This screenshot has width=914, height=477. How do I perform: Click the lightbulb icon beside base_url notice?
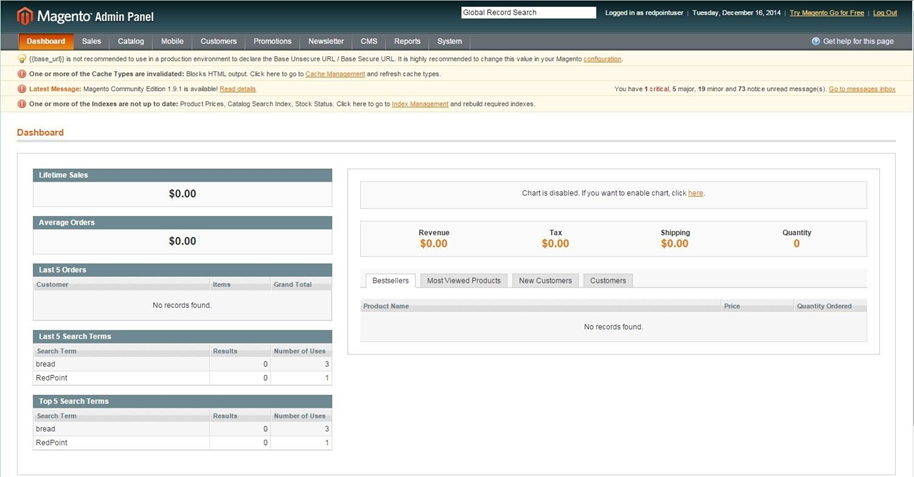[22, 59]
